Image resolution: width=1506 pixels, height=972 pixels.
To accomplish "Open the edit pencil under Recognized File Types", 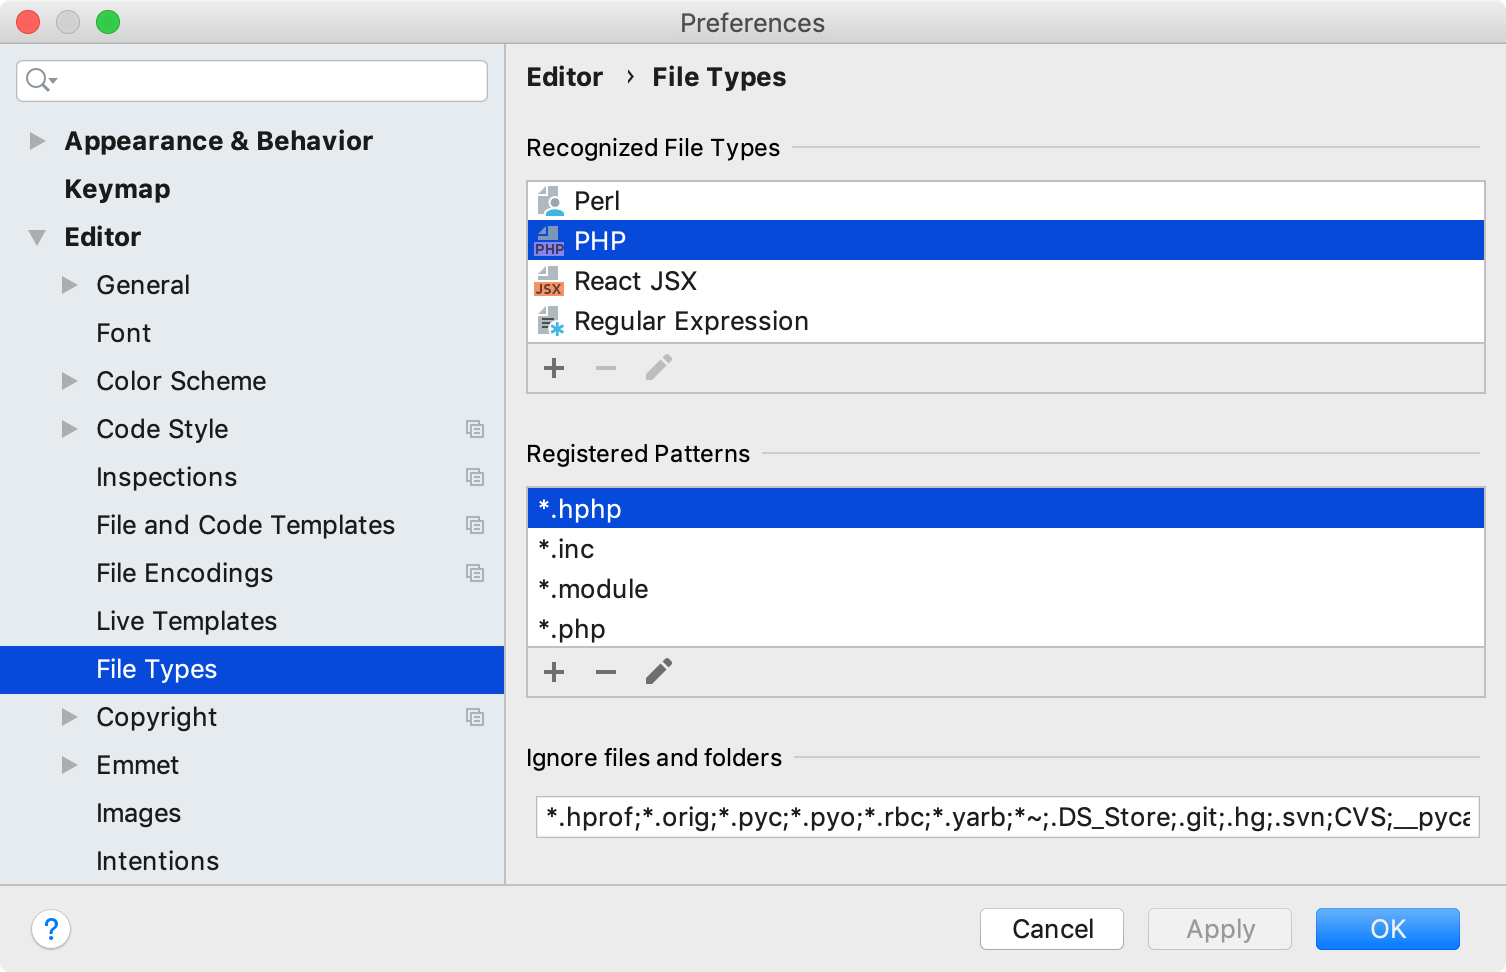I will coord(658,367).
